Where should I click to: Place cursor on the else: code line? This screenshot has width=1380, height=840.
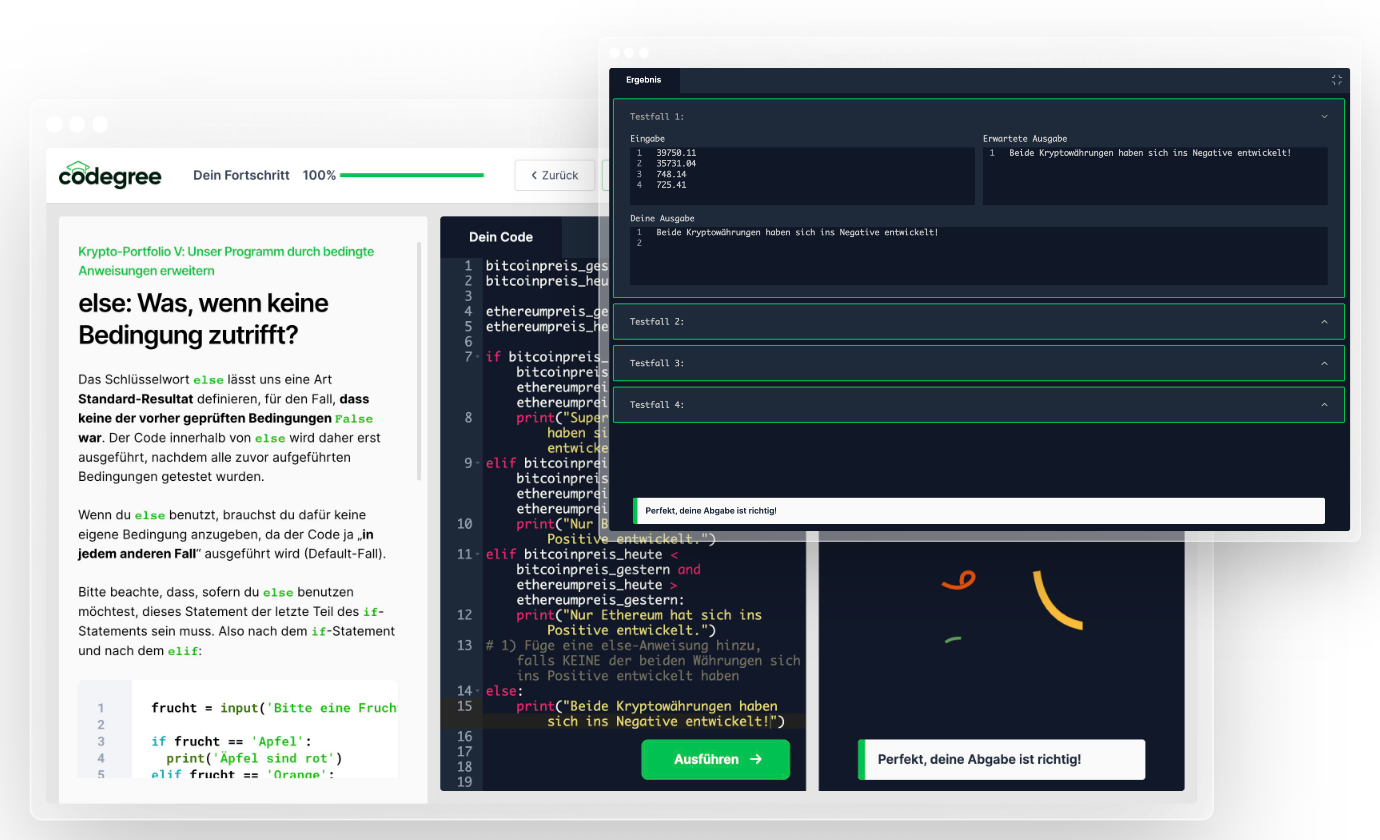coord(504,691)
